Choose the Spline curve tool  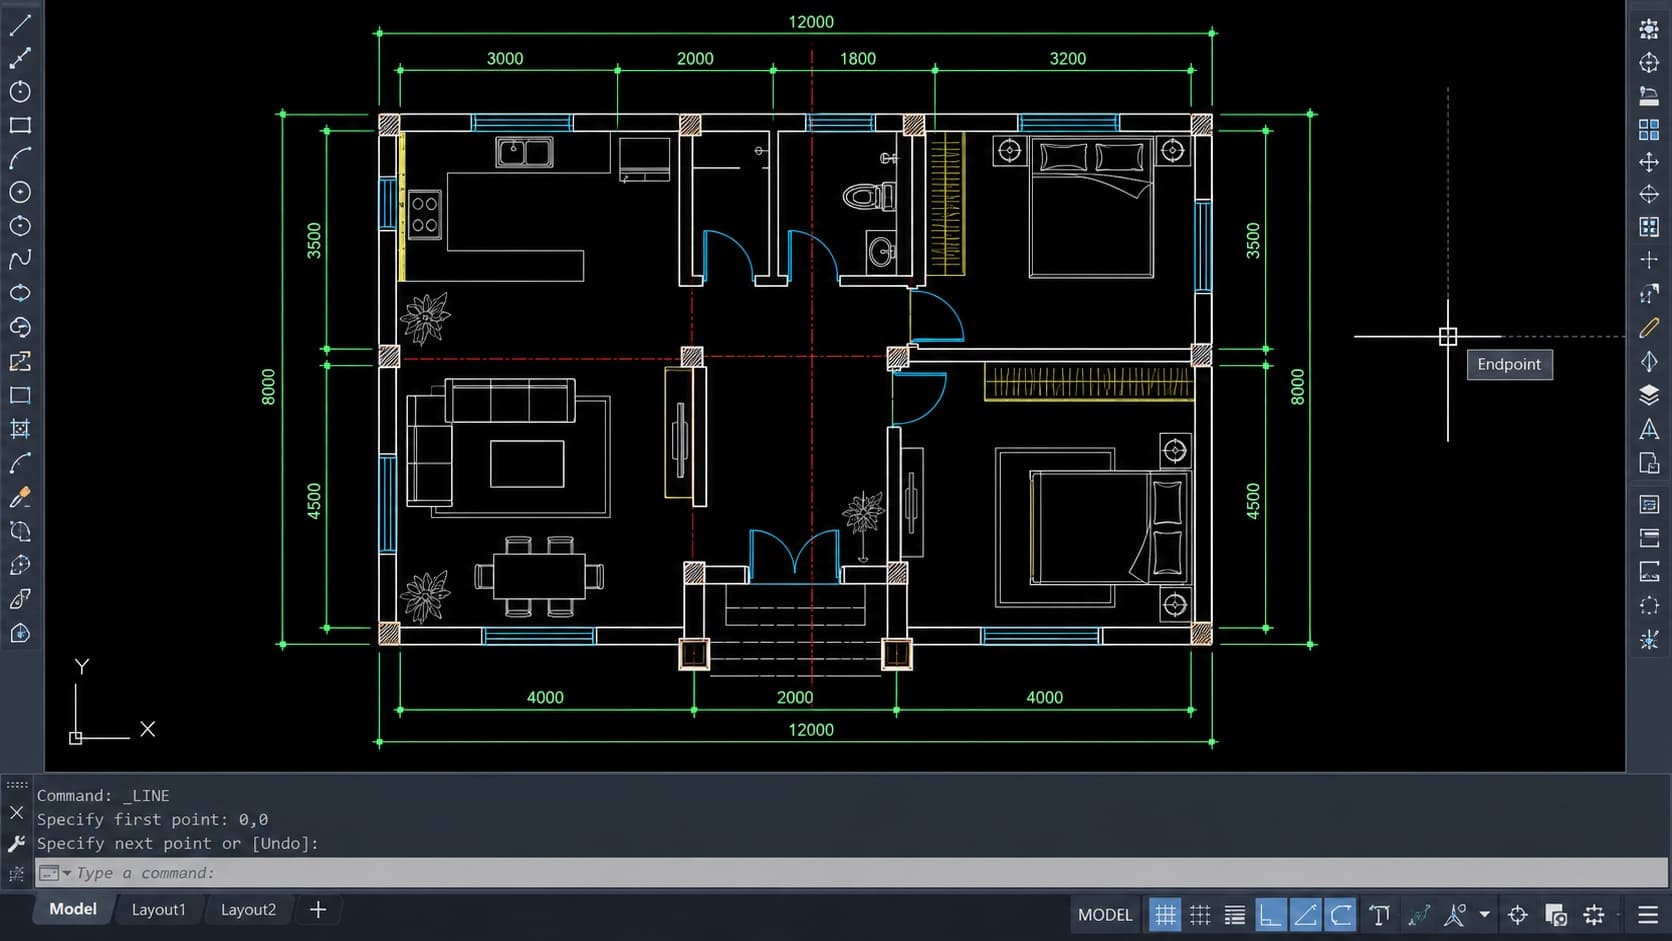pos(20,259)
